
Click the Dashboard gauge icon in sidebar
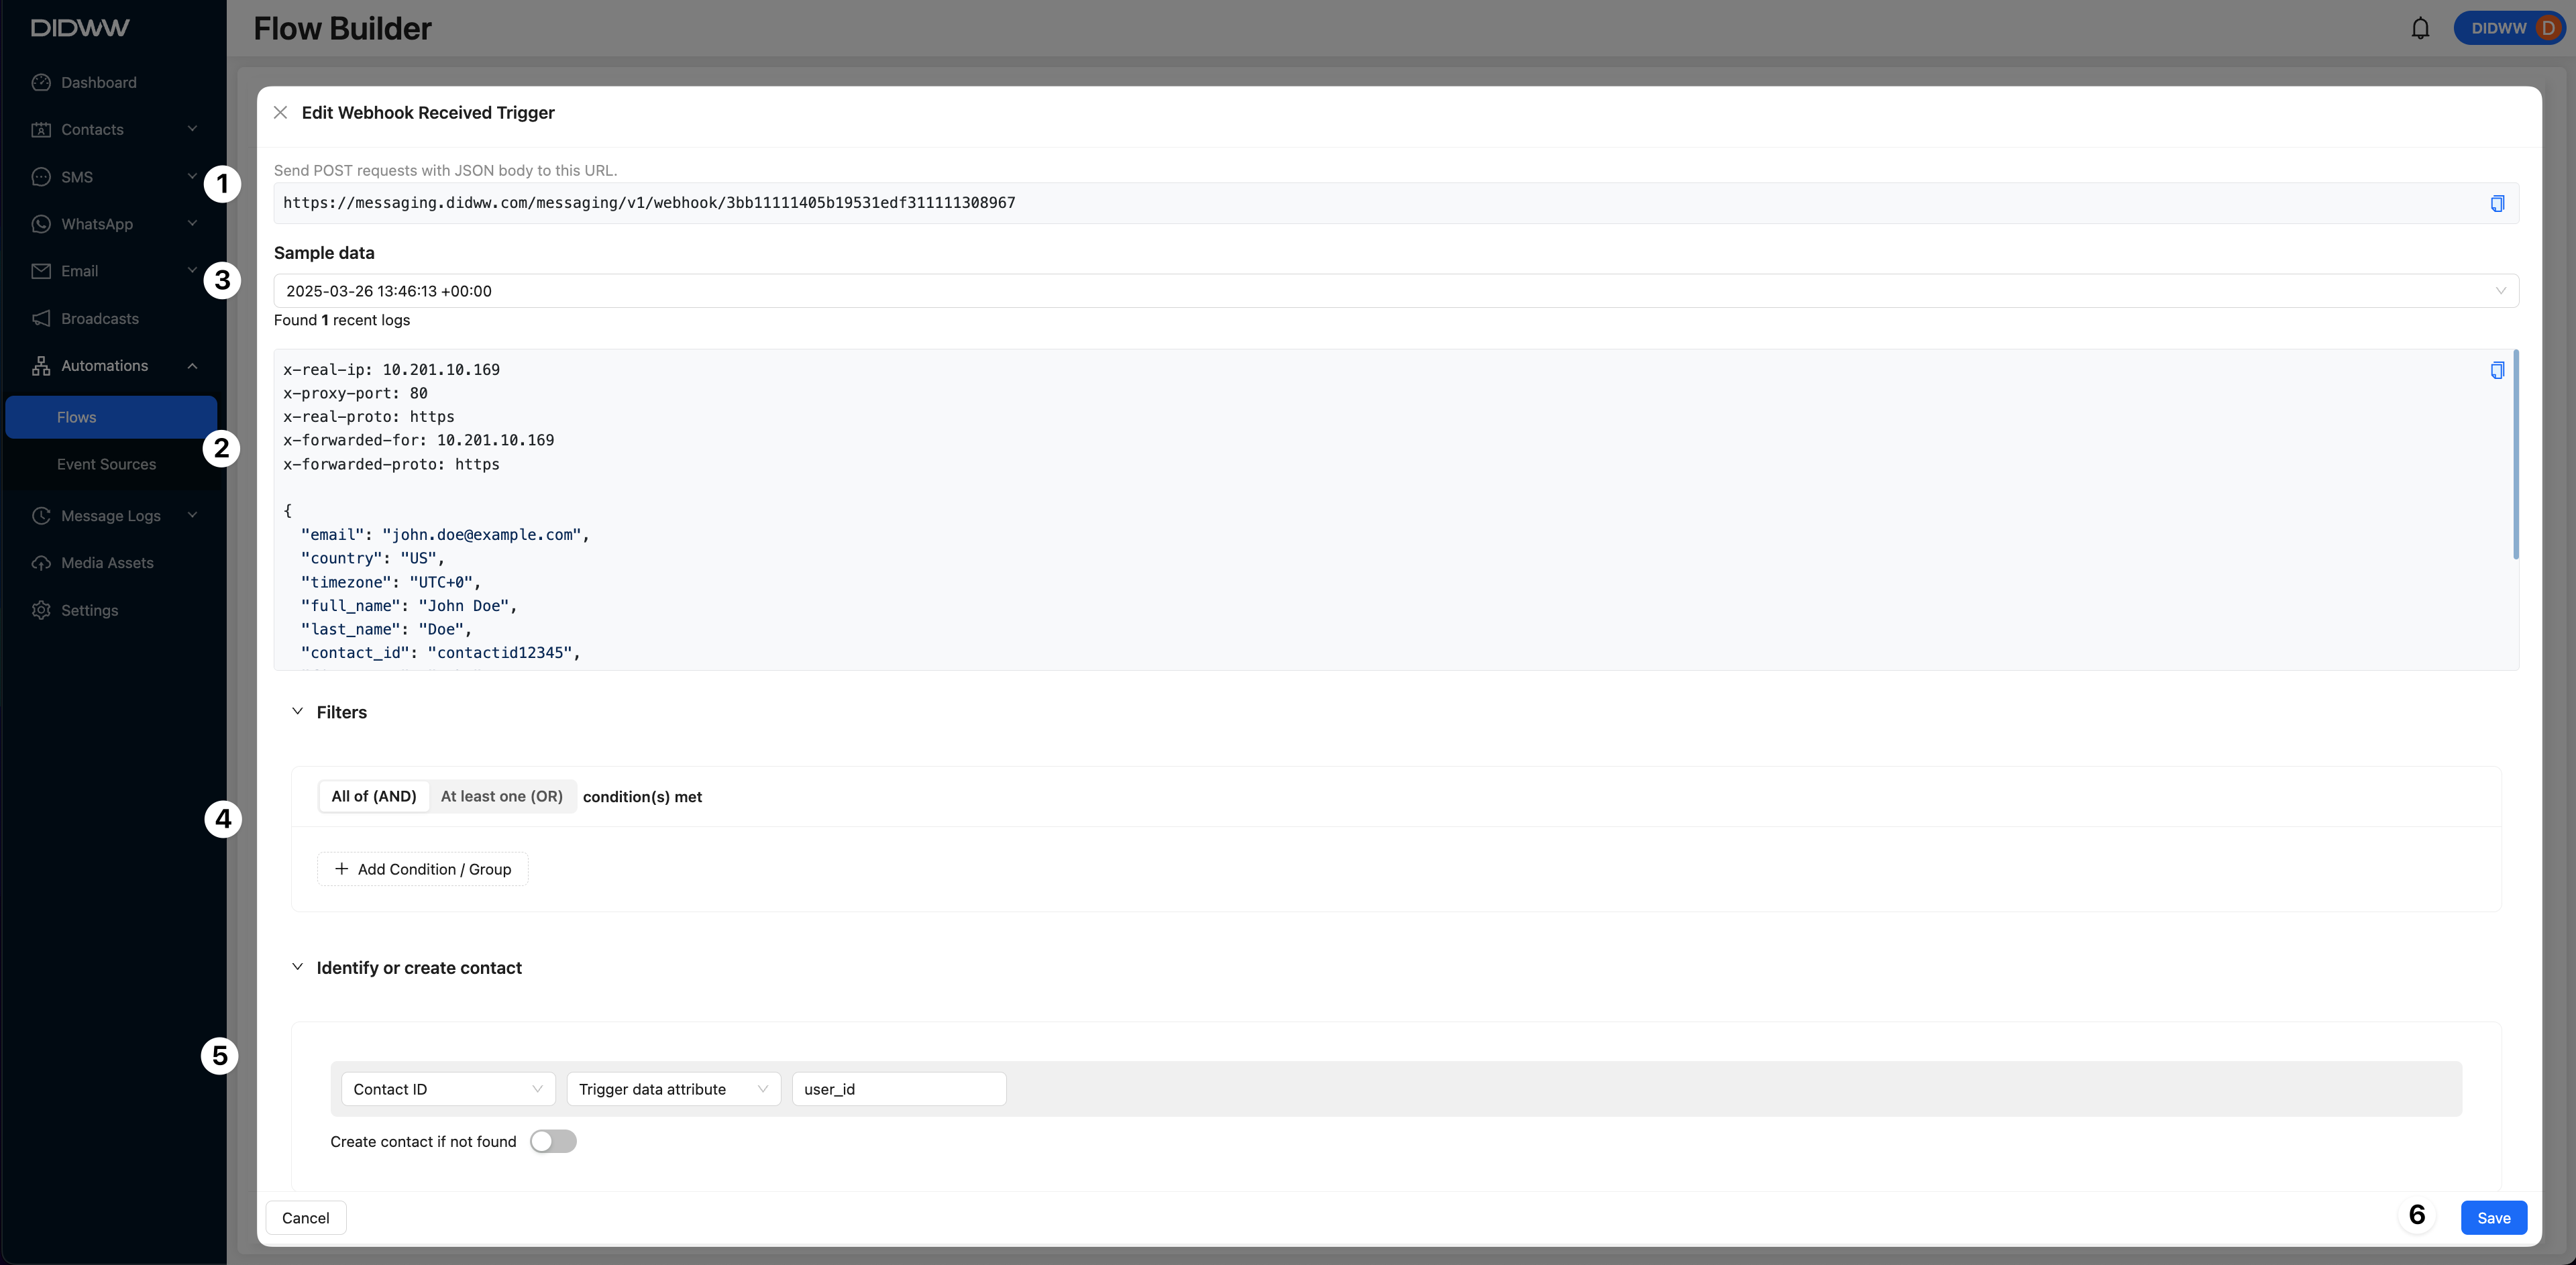click(x=41, y=82)
